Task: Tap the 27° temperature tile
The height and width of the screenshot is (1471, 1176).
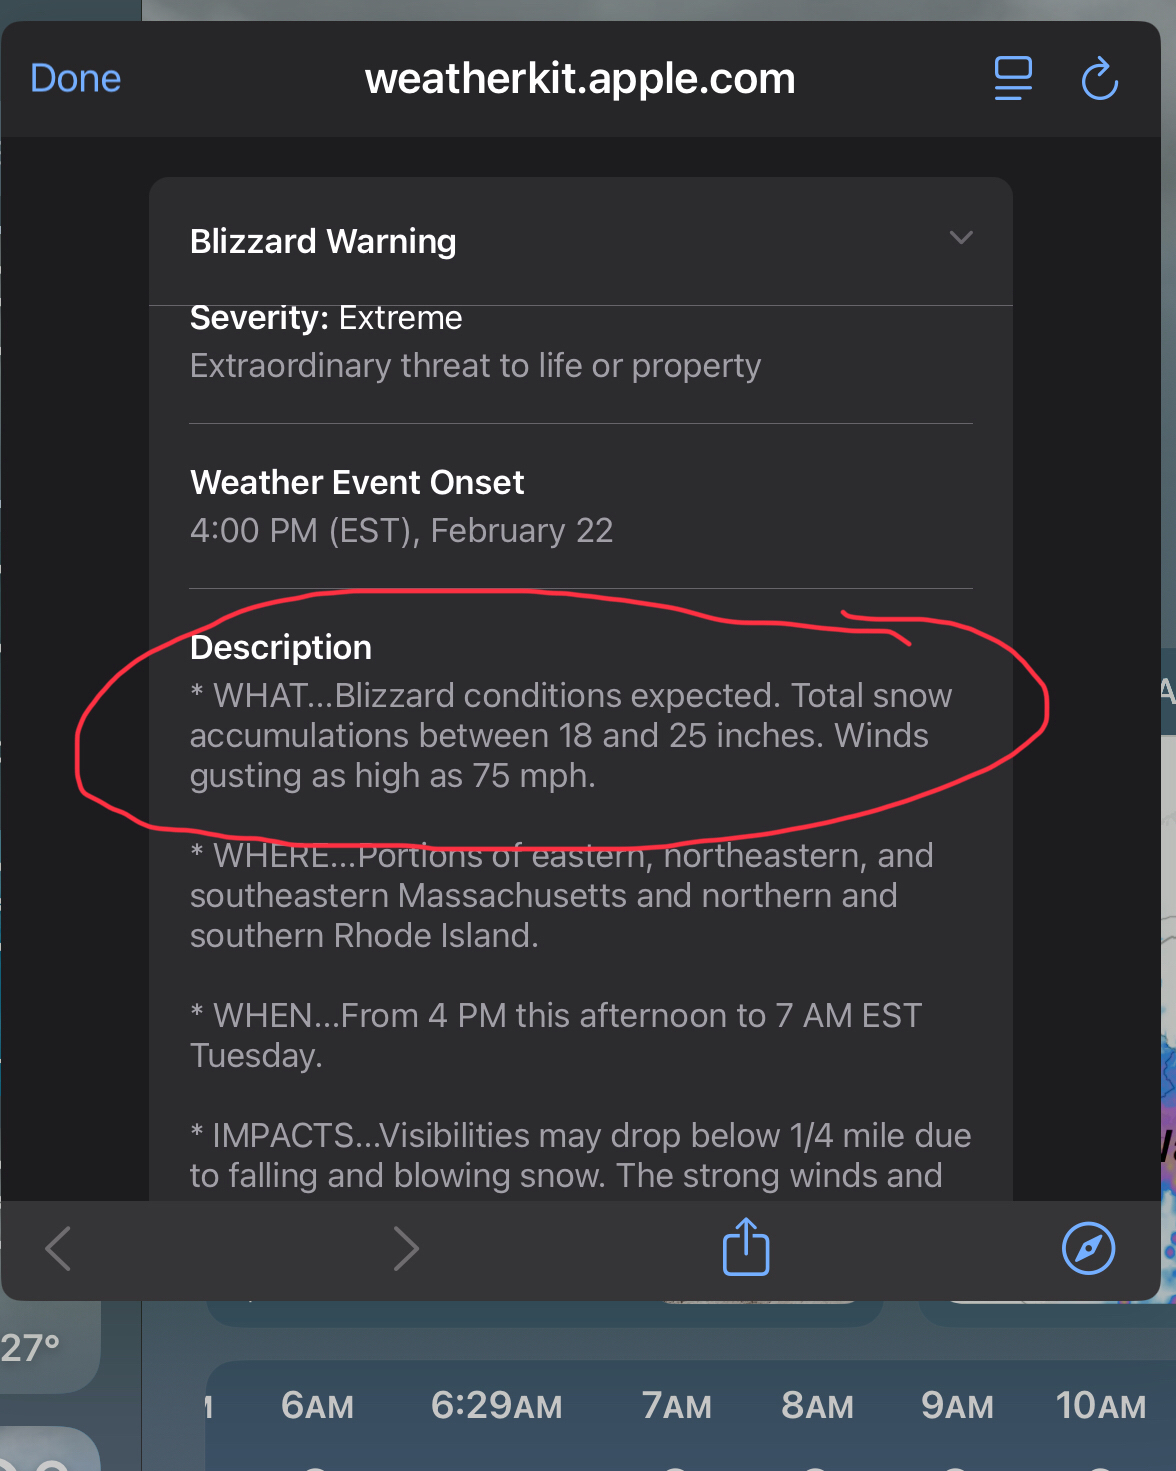Action: 32,1348
